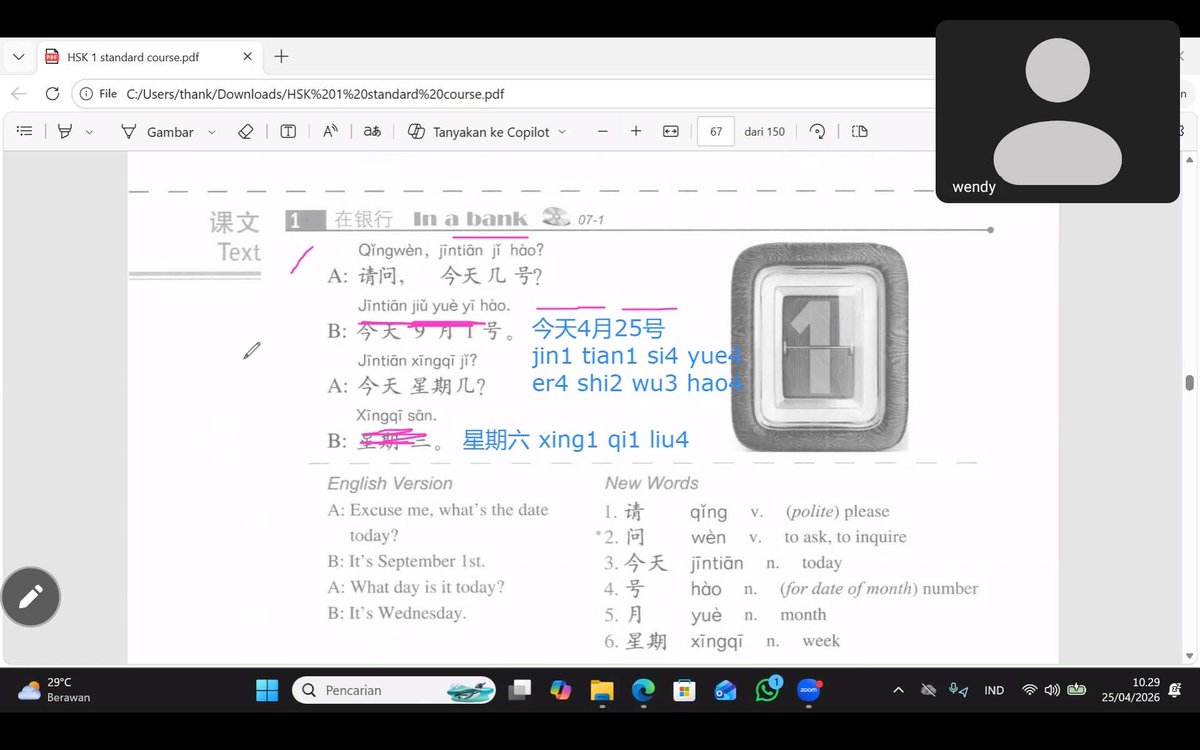This screenshot has height=750, width=1200.
Task: Click the camera-off tray icon
Action: 928,690
